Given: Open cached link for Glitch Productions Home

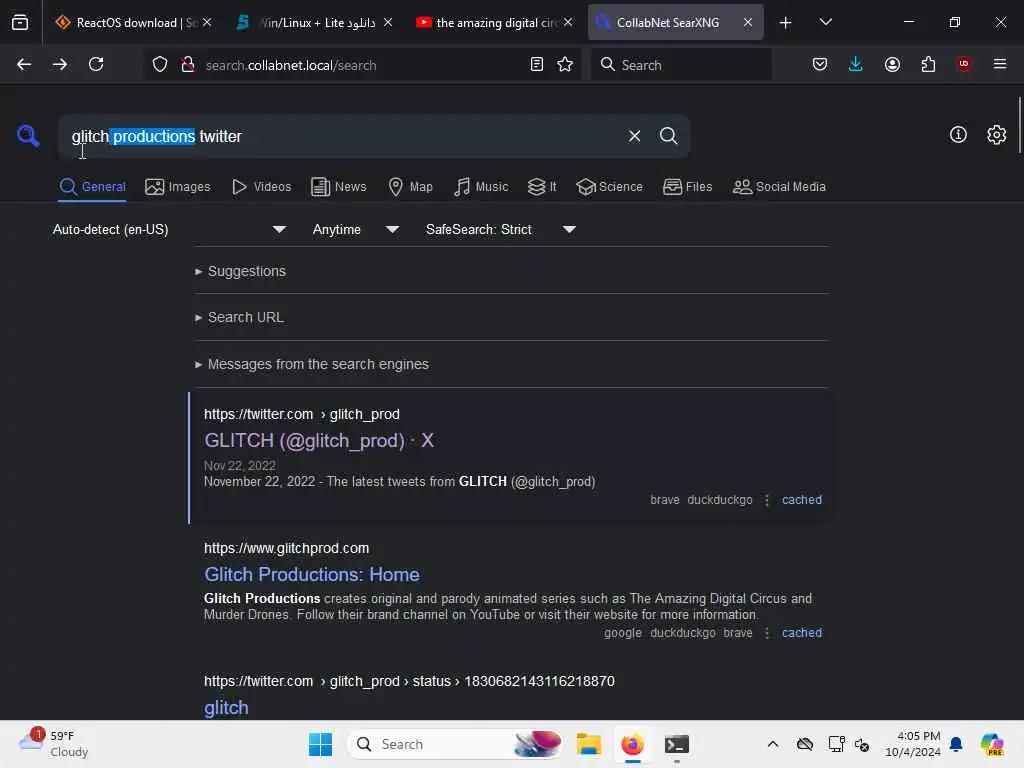Looking at the screenshot, I should tap(801, 633).
